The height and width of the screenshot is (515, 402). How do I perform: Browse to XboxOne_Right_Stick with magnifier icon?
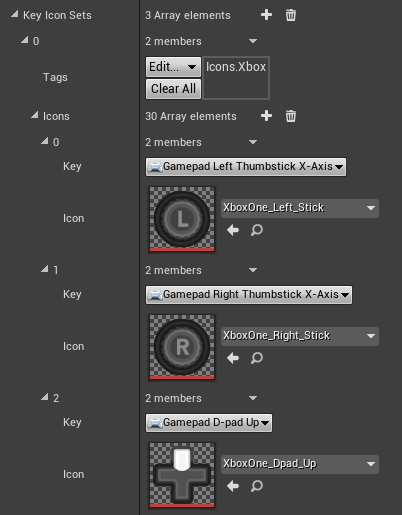(x=257, y=358)
